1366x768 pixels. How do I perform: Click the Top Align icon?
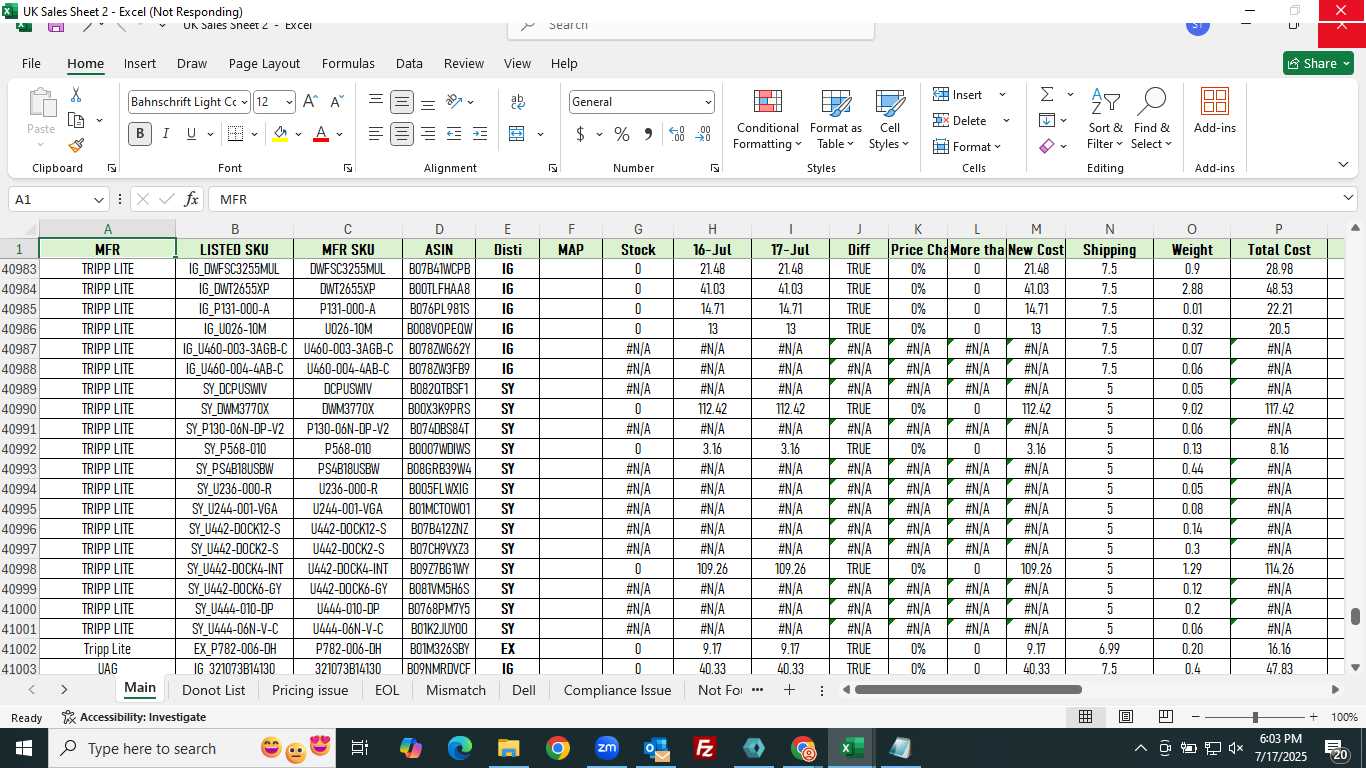click(x=376, y=102)
